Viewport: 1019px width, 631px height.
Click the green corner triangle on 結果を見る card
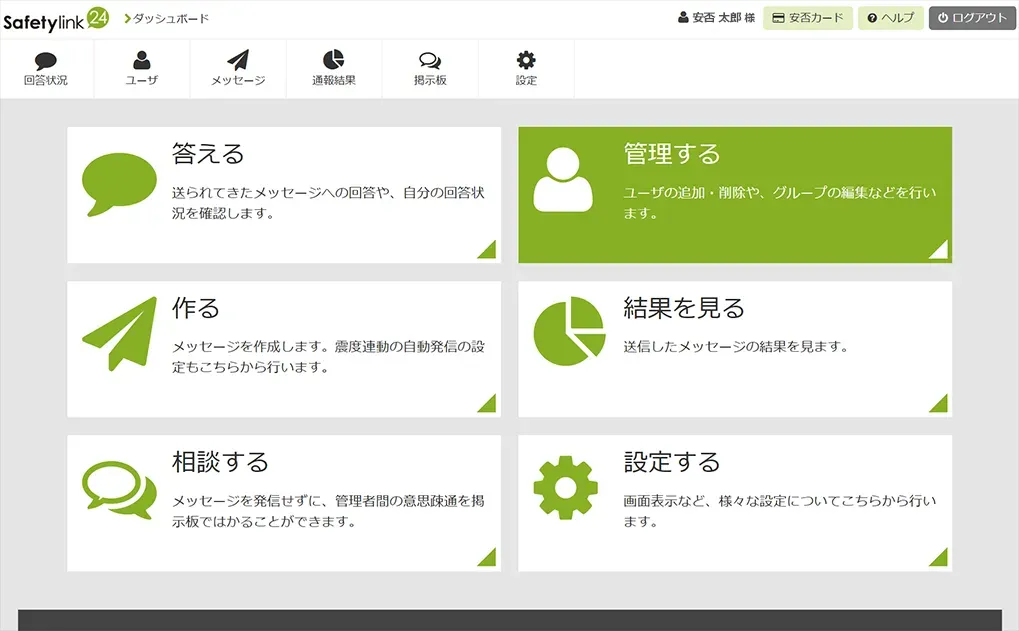click(940, 404)
